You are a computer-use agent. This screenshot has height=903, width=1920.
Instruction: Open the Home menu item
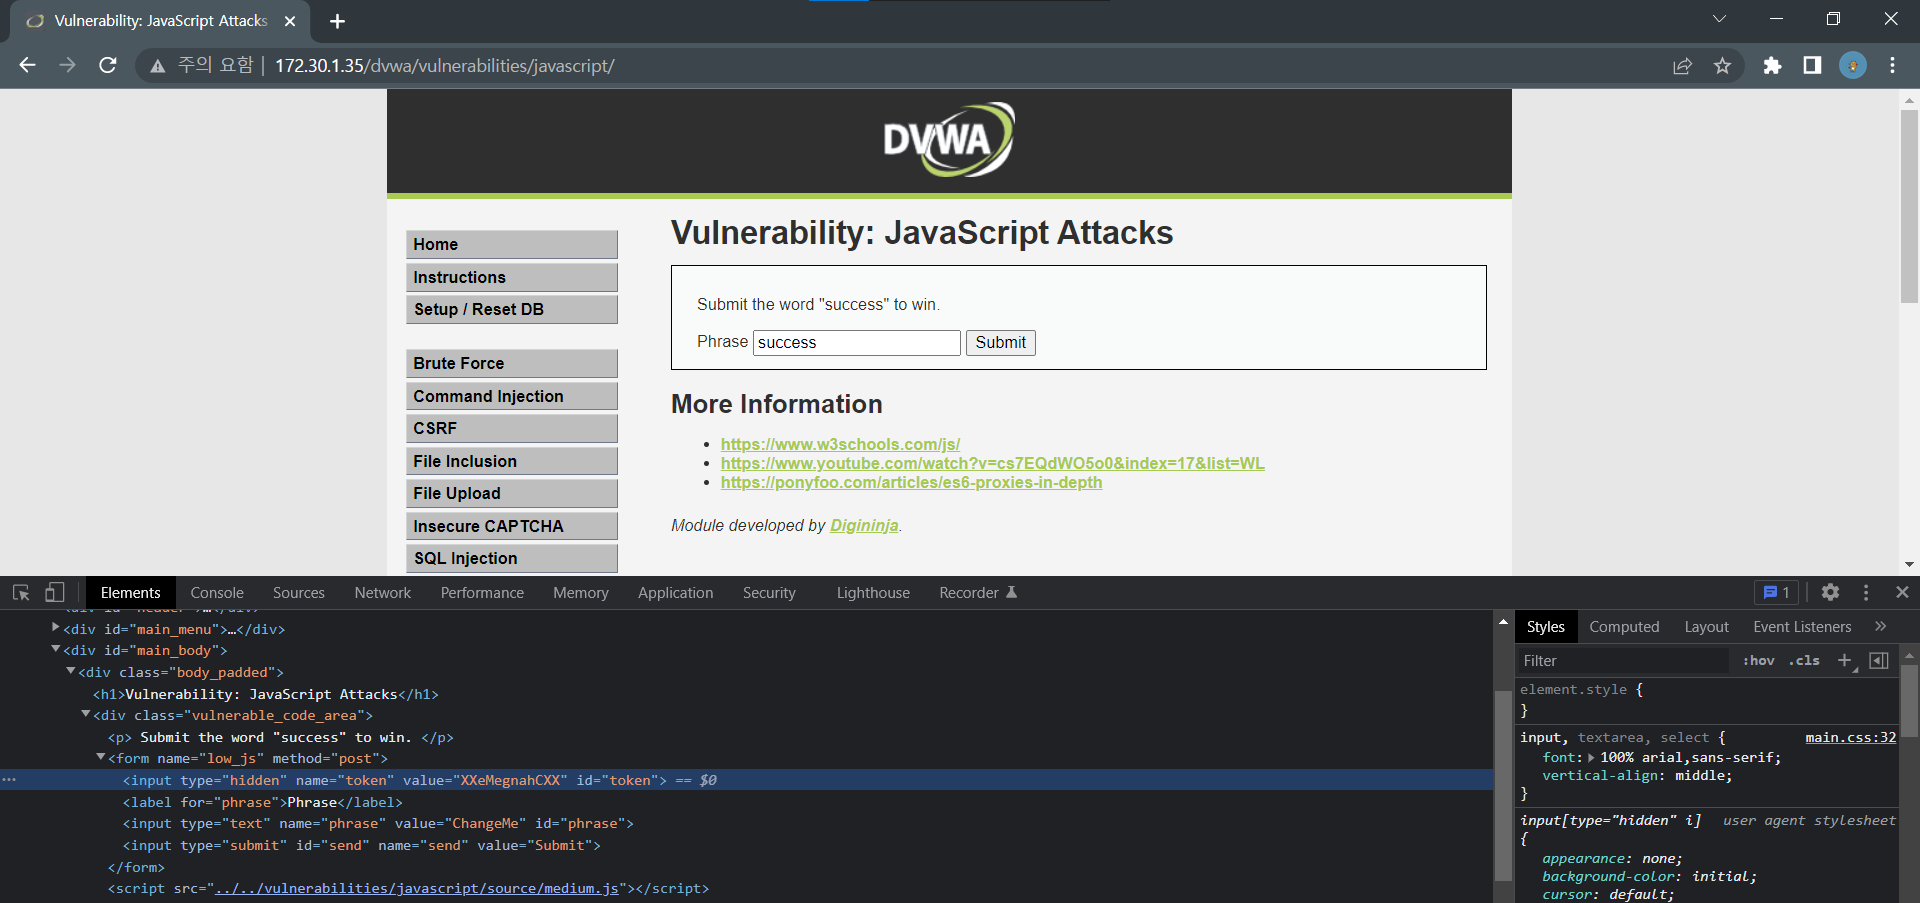pos(511,244)
